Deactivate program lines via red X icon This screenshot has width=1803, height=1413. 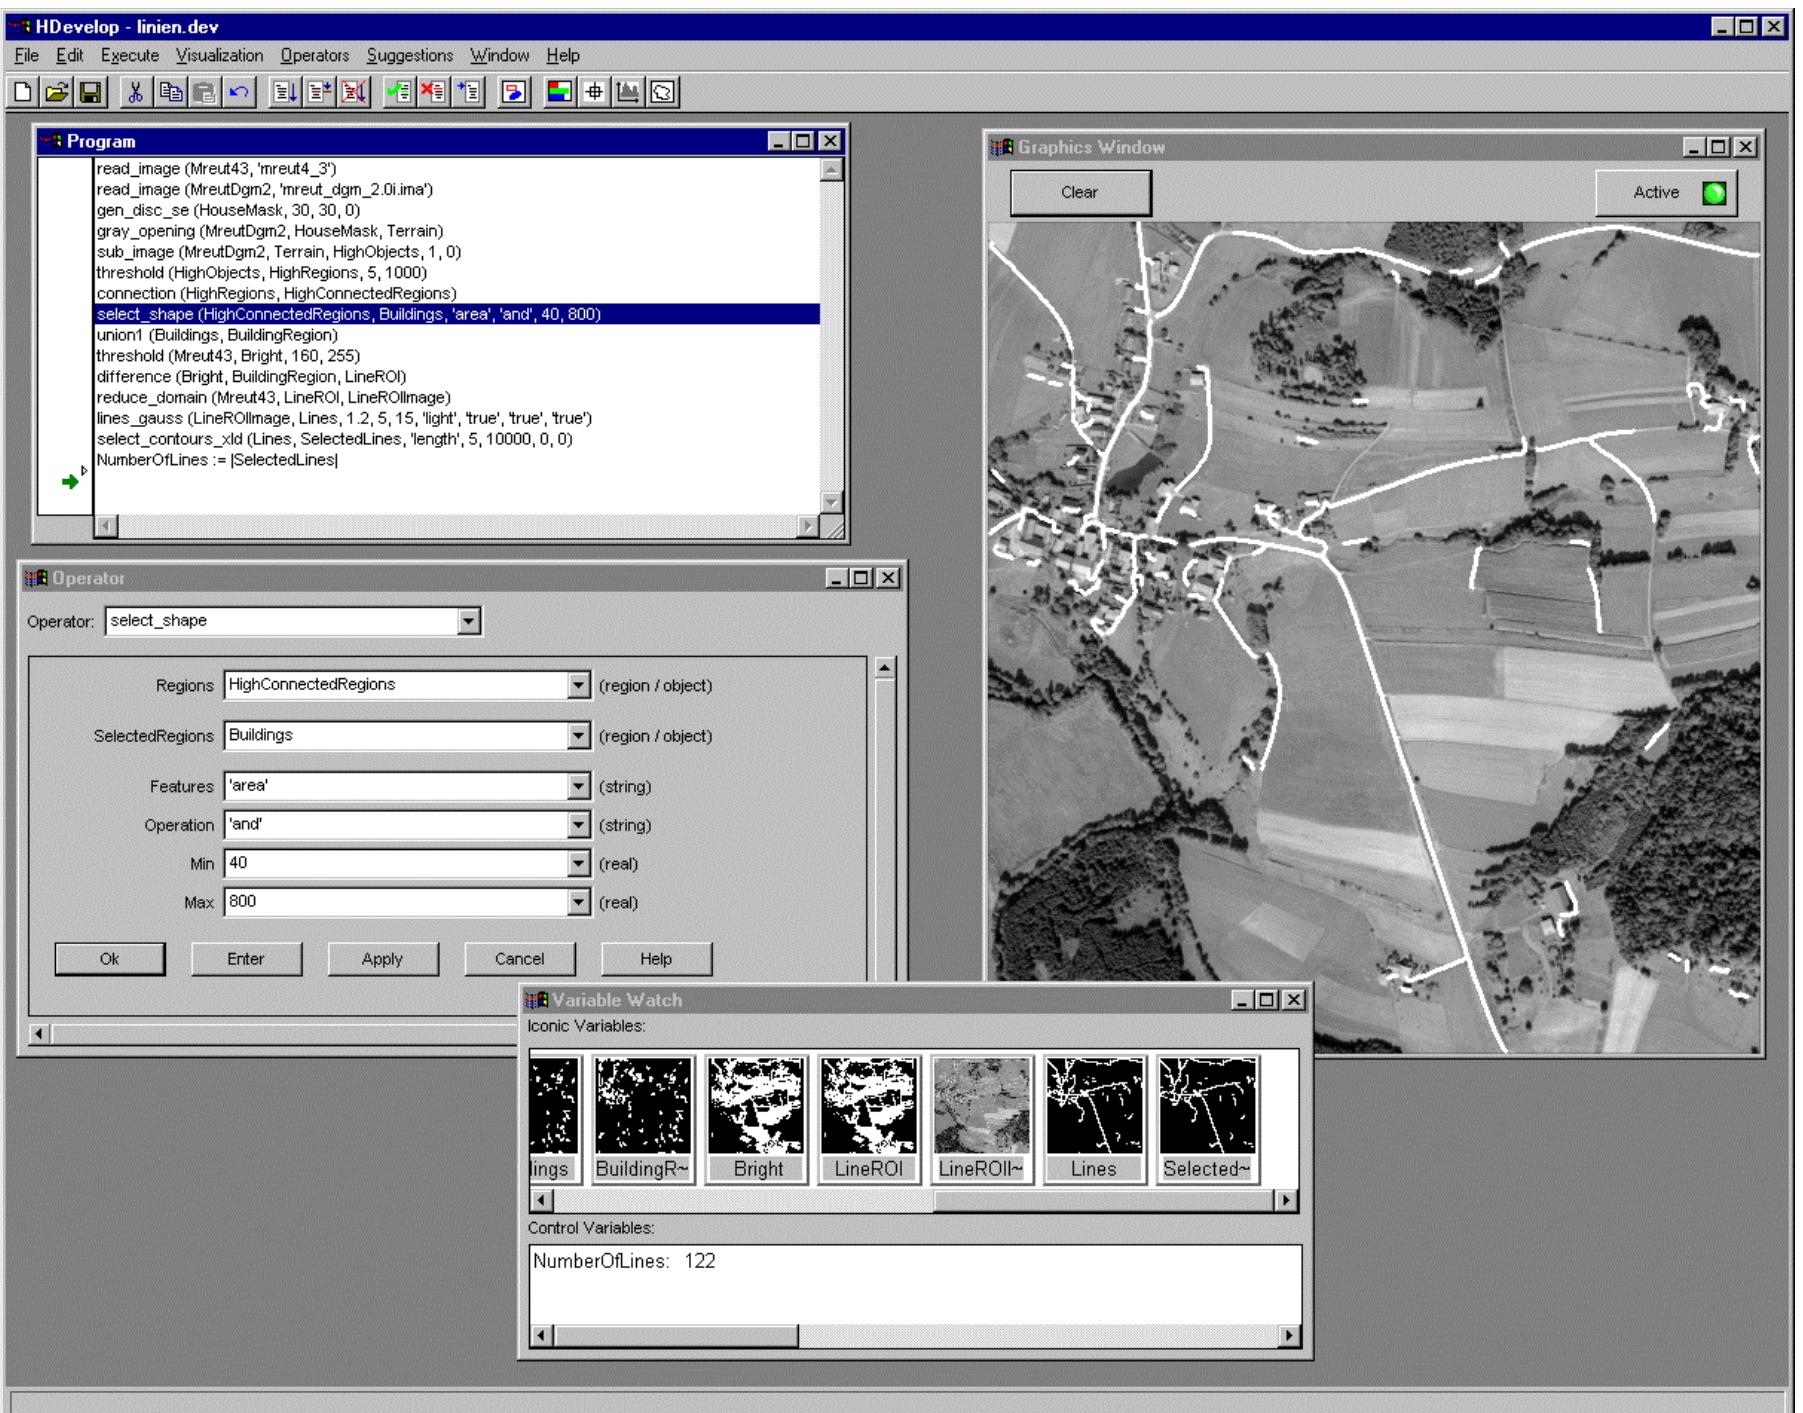click(433, 95)
